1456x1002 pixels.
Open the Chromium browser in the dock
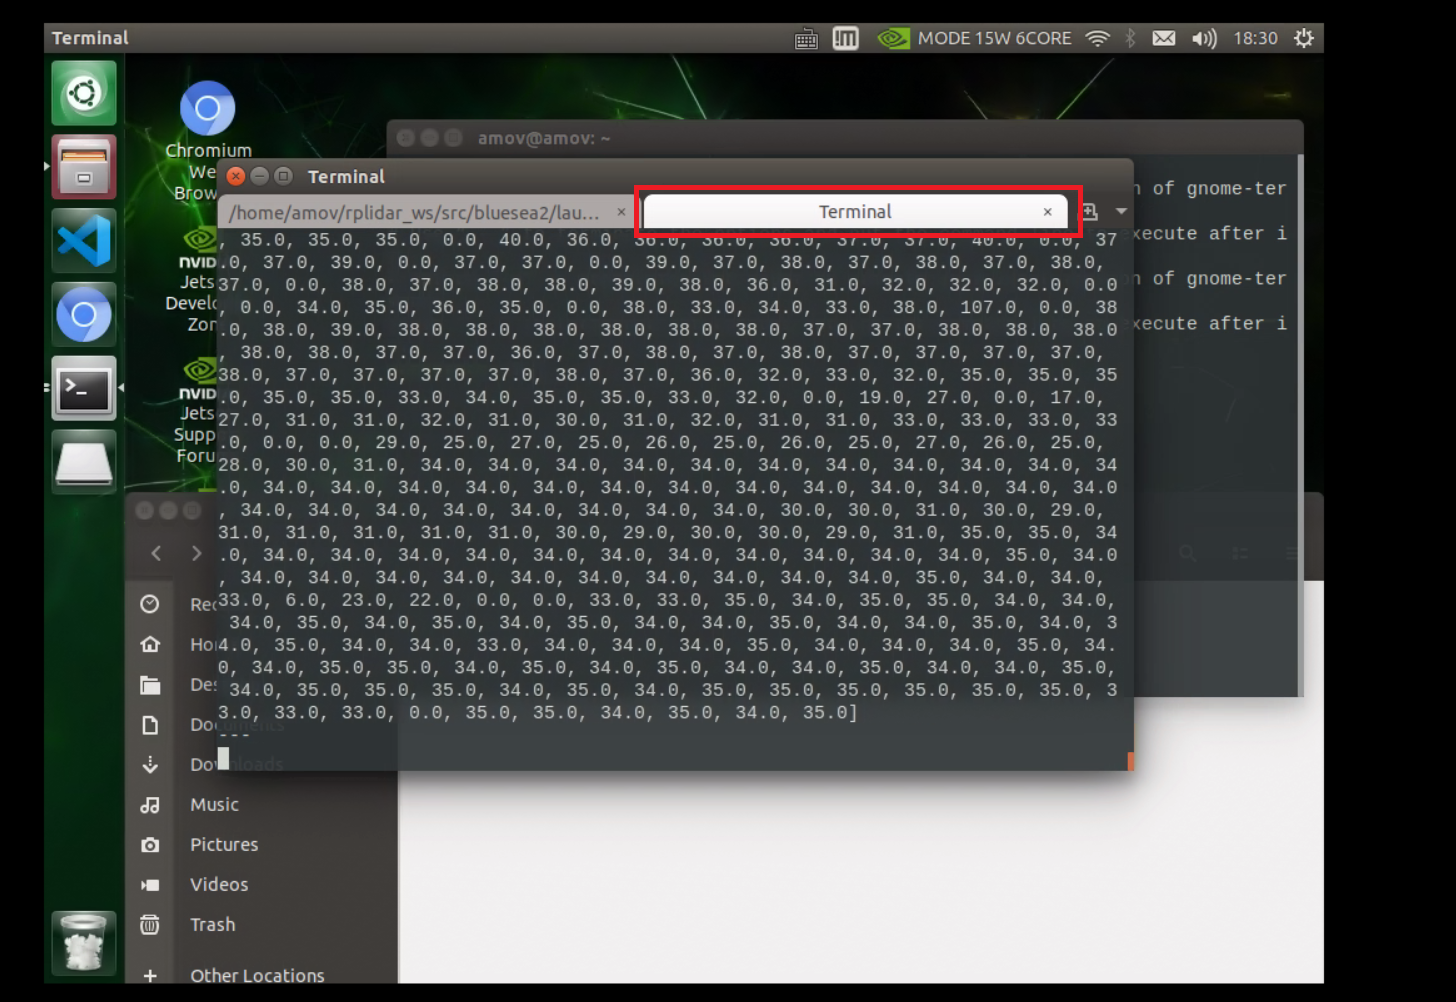(x=84, y=315)
